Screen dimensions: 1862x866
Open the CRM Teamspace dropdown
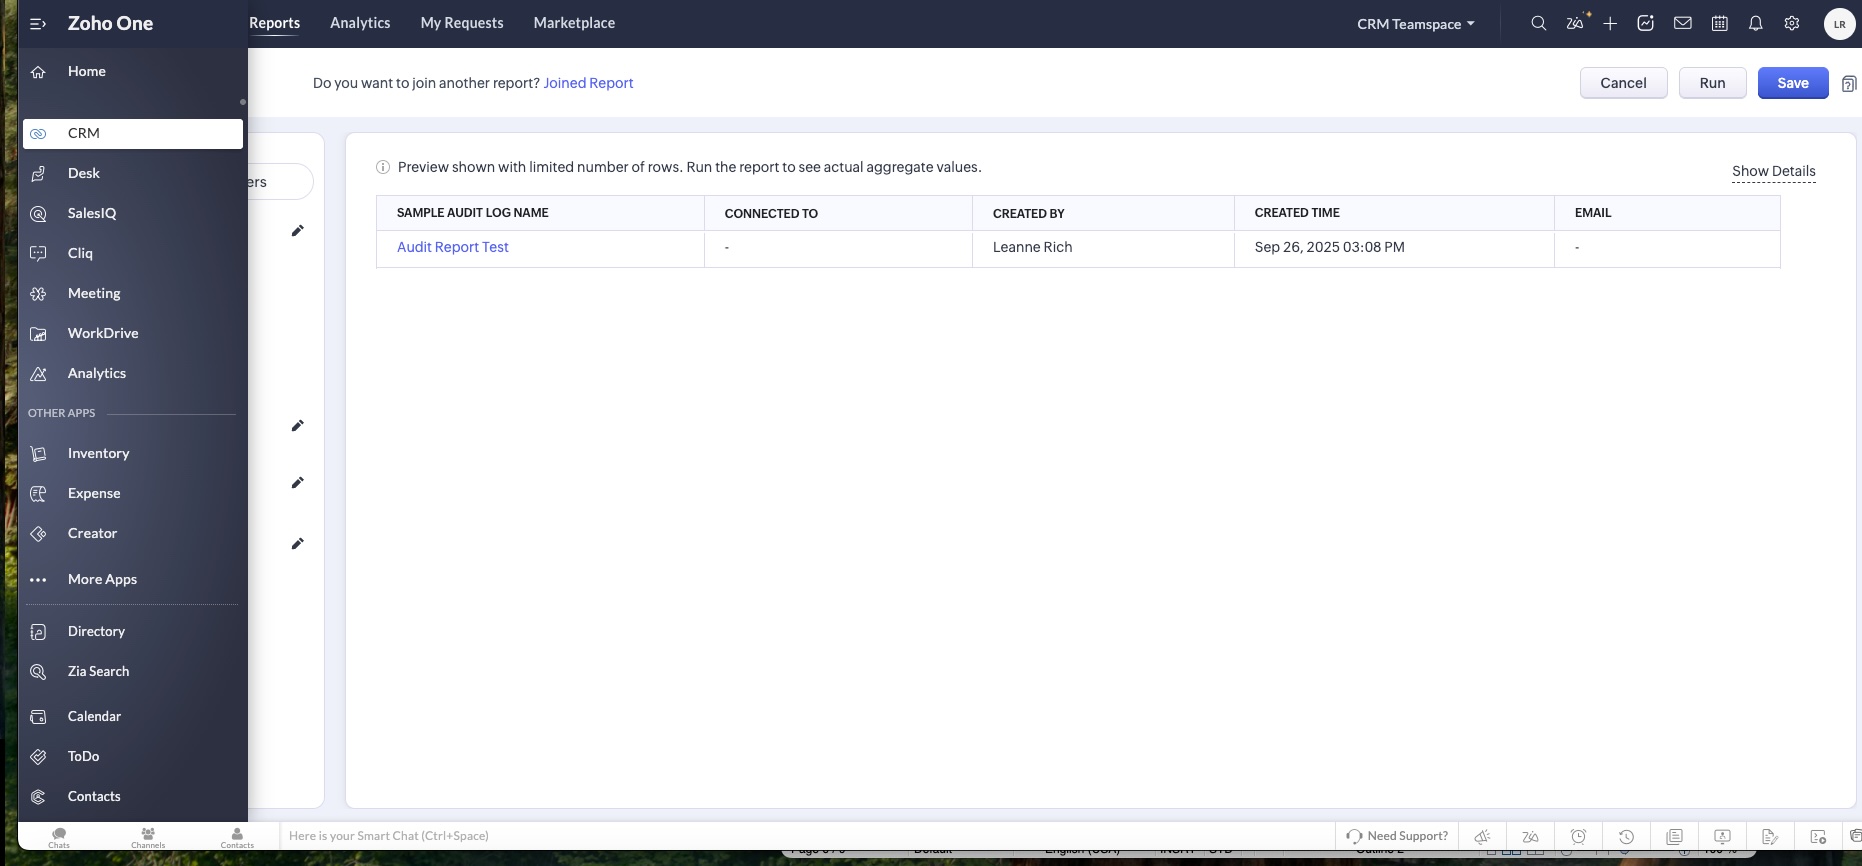click(x=1416, y=24)
